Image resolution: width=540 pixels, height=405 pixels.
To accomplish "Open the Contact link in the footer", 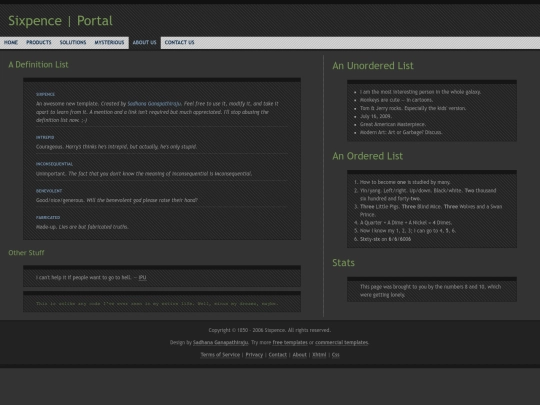I will pos(278,355).
